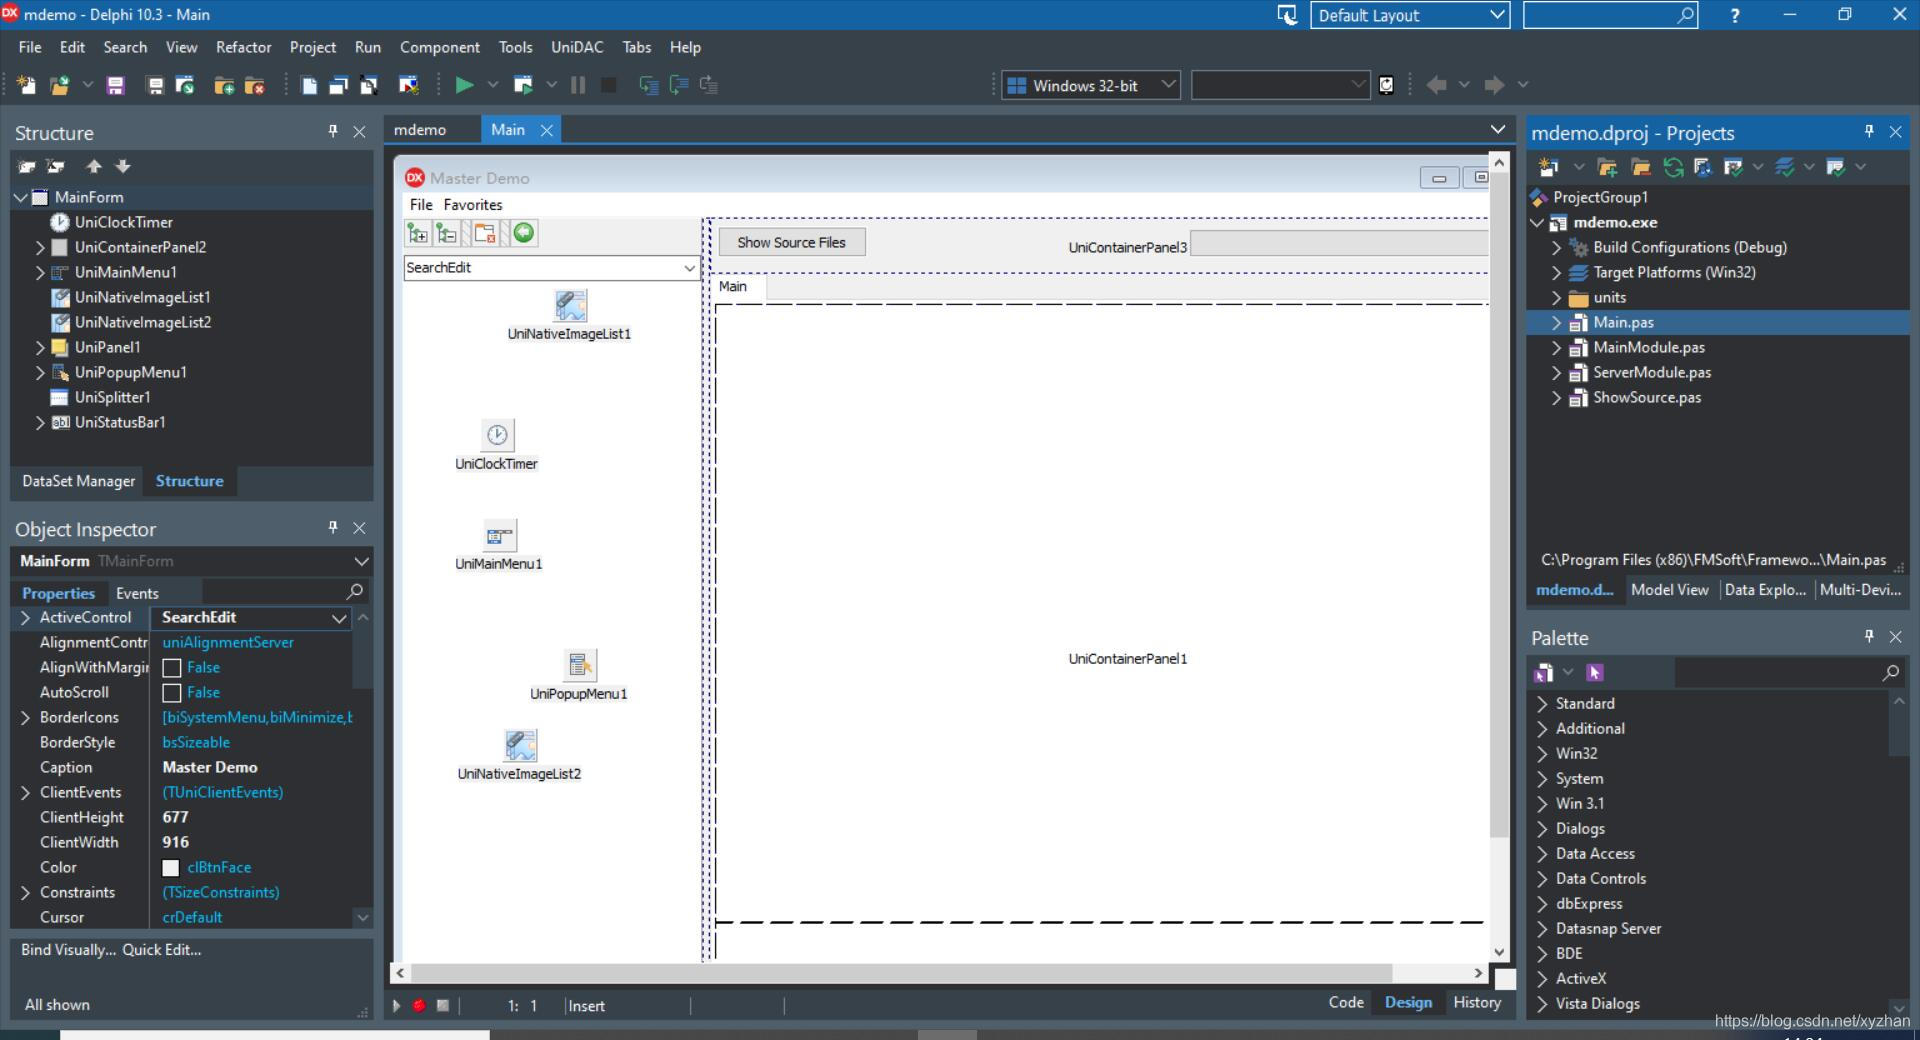Toggle the AlignWithMargins False checkbox
Screen dimensions: 1920x1040
171,668
